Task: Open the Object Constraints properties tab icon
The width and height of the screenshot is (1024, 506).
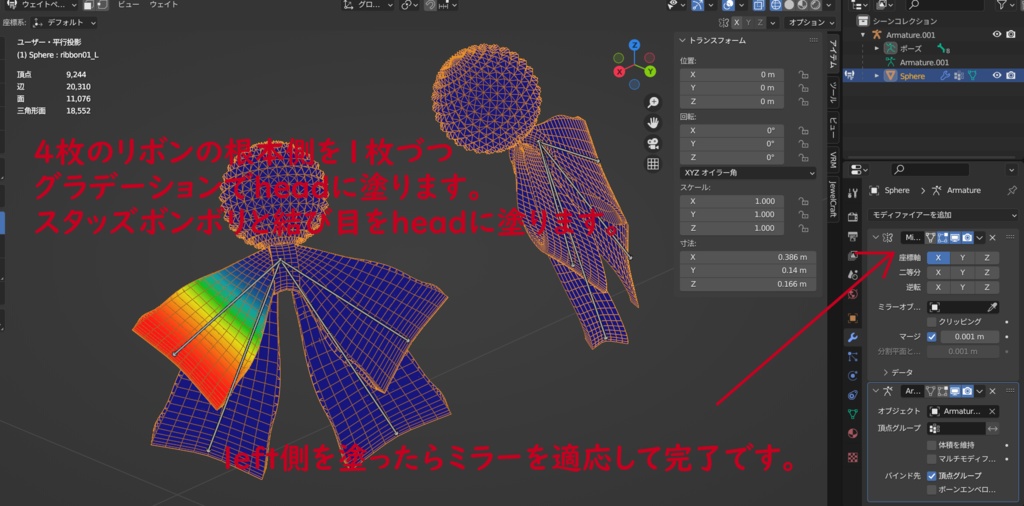Action: (x=852, y=395)
